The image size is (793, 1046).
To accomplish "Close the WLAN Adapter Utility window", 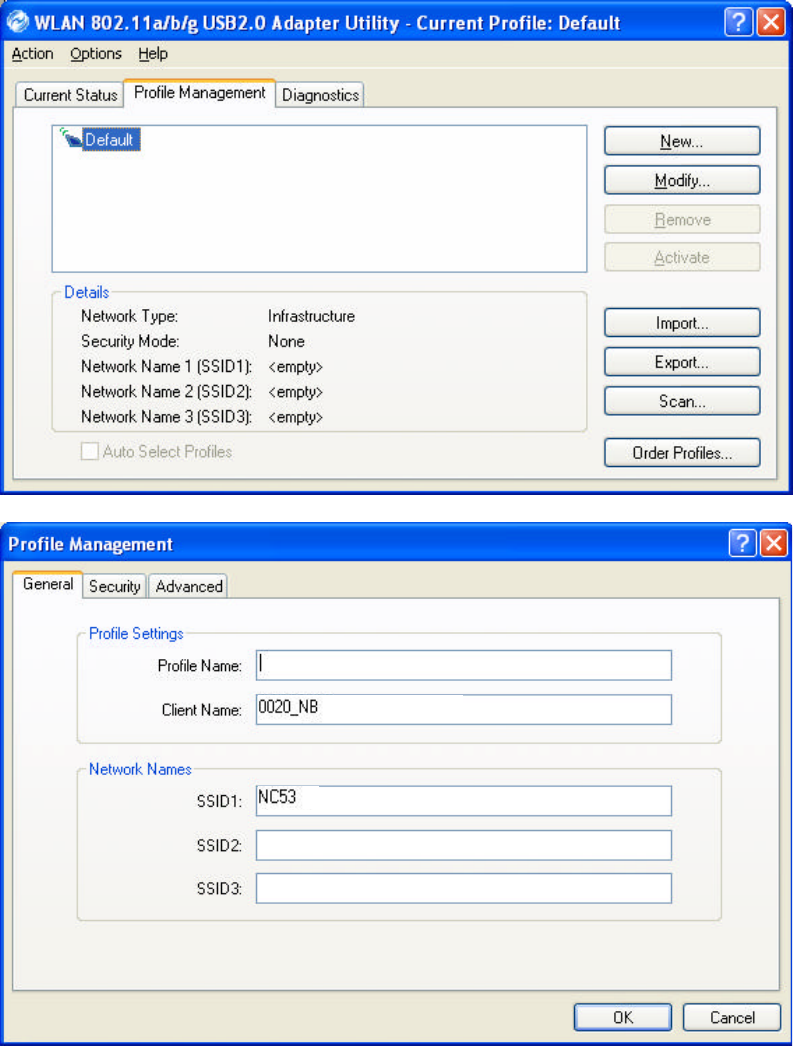I will [772, 22].
